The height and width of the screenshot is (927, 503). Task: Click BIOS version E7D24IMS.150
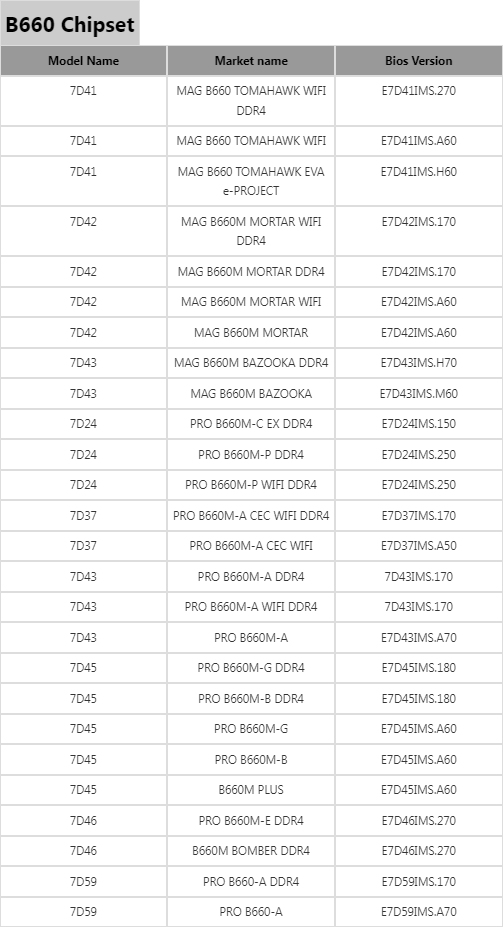pos(418,424)
